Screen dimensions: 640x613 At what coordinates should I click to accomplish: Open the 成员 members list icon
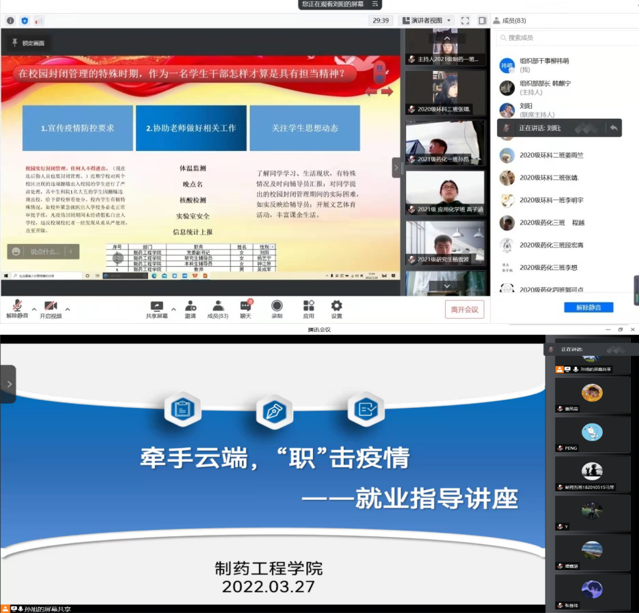pos(218,305)
